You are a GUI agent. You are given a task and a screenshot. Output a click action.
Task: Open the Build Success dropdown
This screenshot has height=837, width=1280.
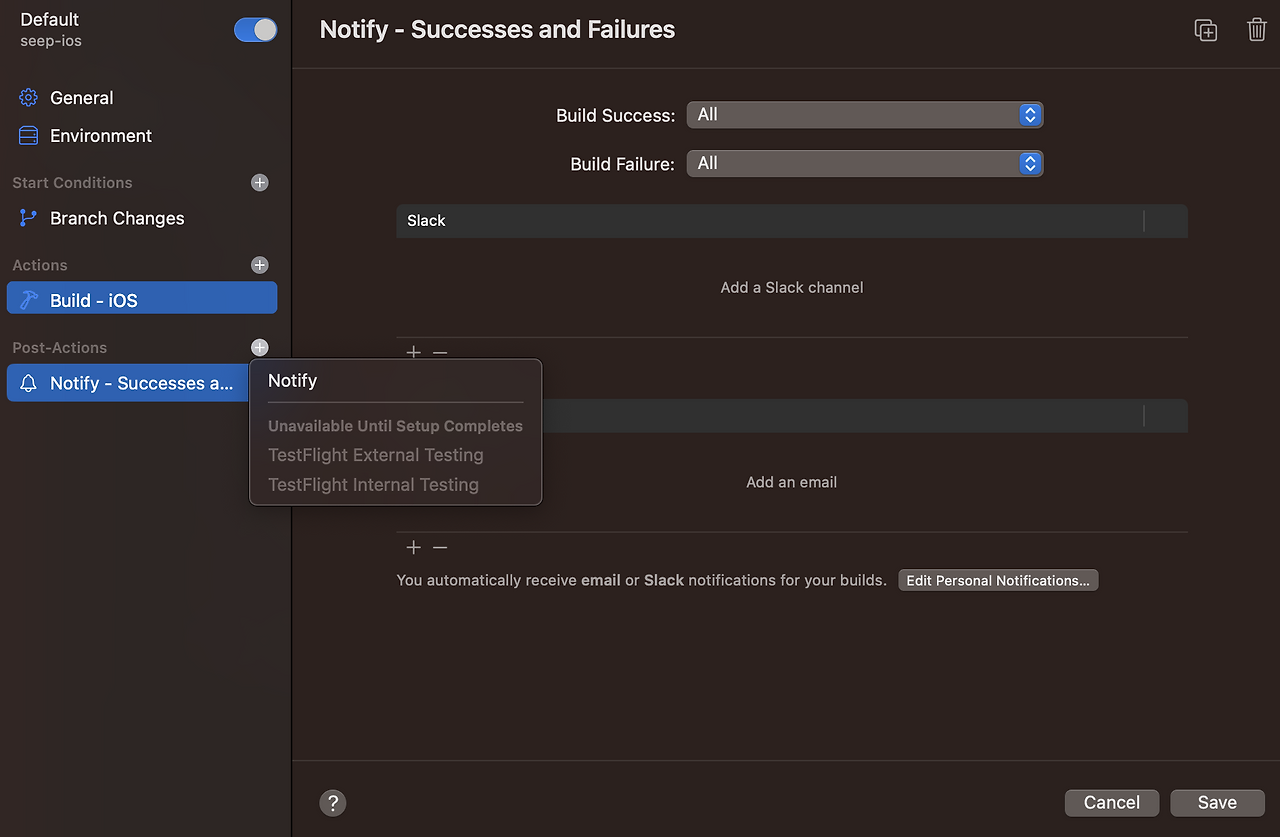pos(864,115)
